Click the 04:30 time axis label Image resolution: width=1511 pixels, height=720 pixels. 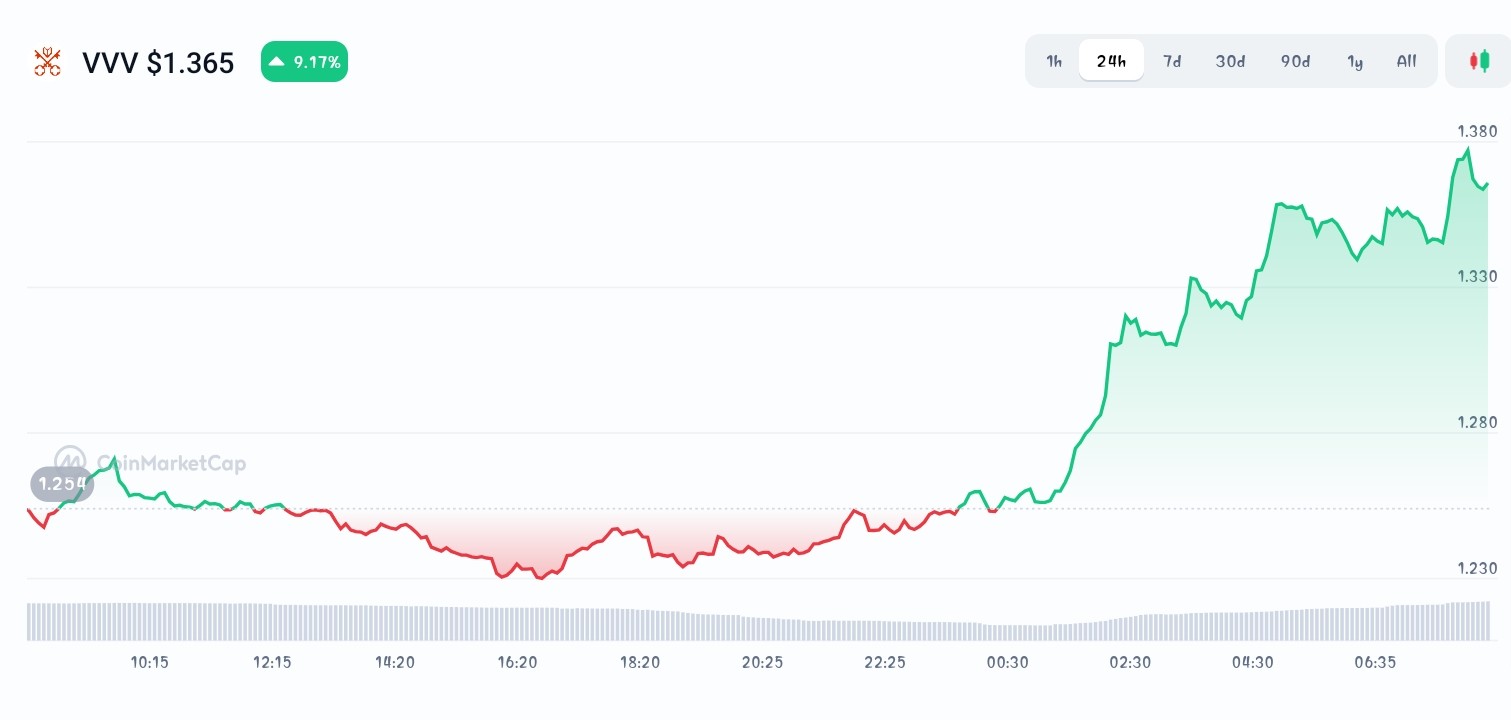click(x=1252, y=662)
